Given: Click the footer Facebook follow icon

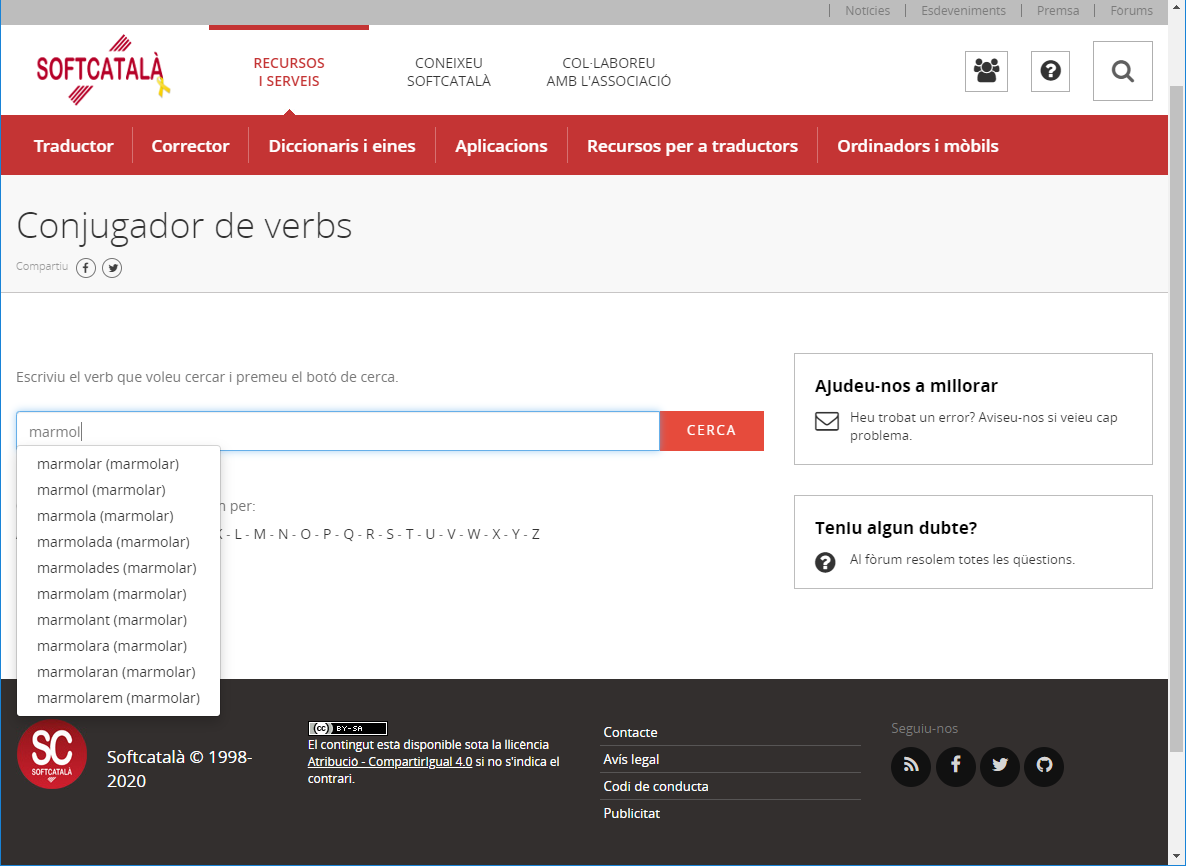Looking at the screenshot, I should (x=955, y=766).
